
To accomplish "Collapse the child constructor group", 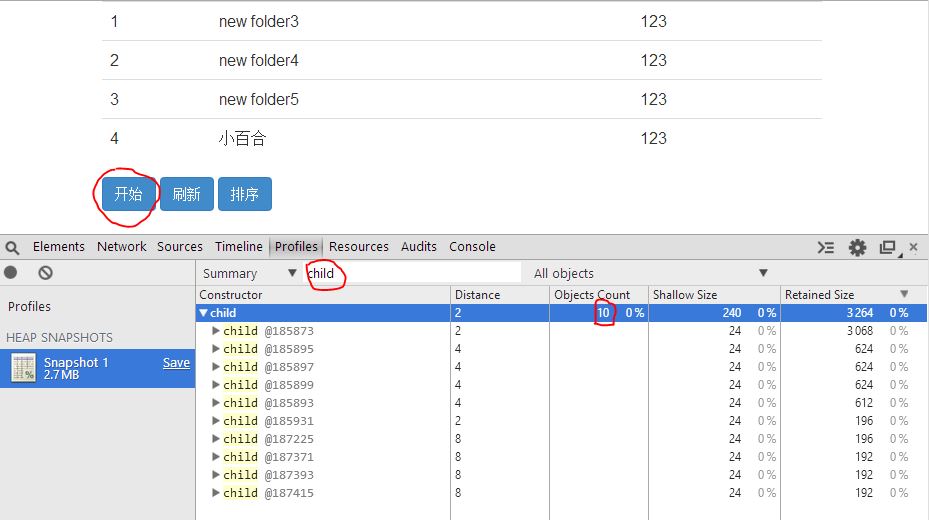I will [204, 313].
